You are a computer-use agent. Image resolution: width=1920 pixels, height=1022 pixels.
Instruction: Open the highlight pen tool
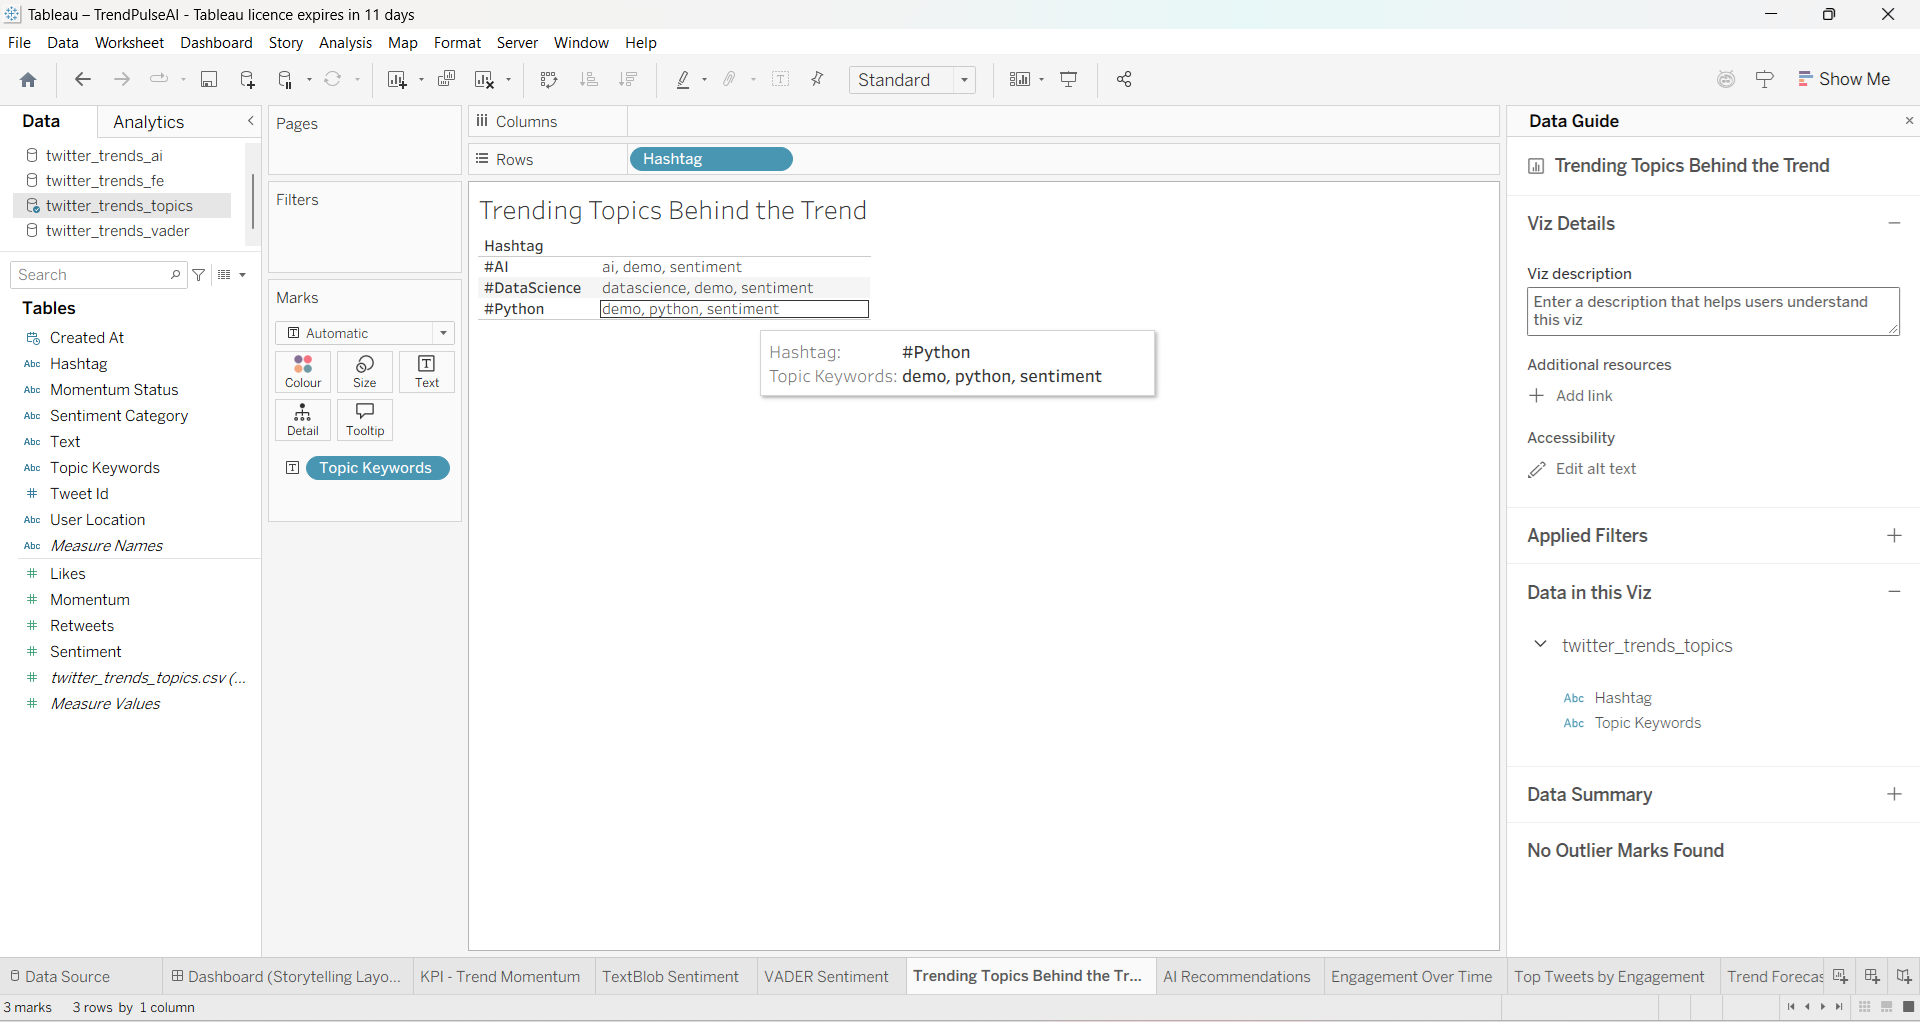point(684,80)
